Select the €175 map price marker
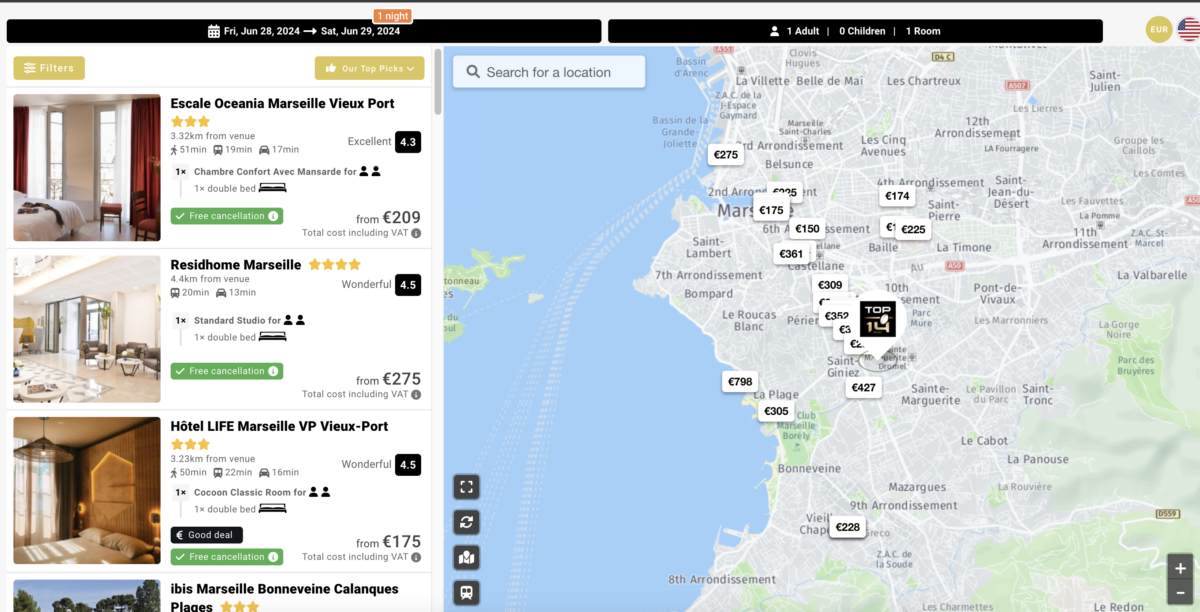 pyautogui.click(x=771, y=210)
